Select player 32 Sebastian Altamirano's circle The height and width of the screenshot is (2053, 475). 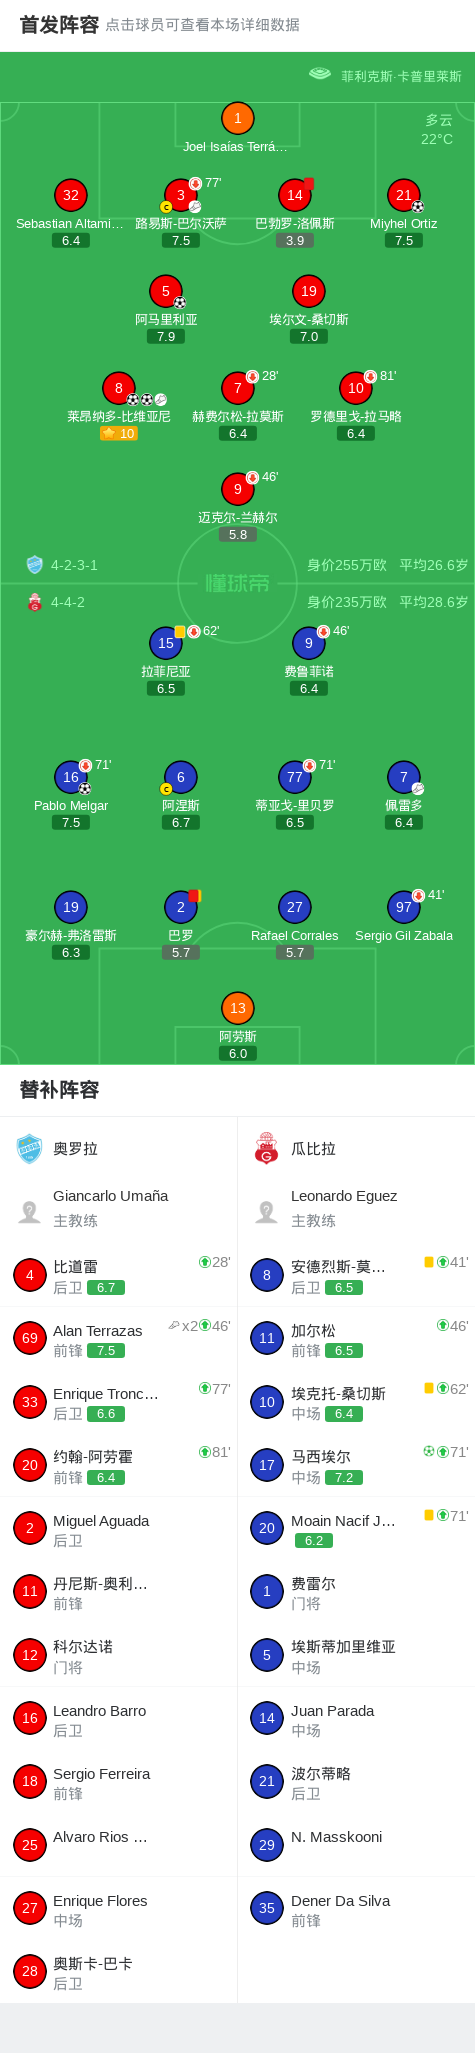coord(71,195)
